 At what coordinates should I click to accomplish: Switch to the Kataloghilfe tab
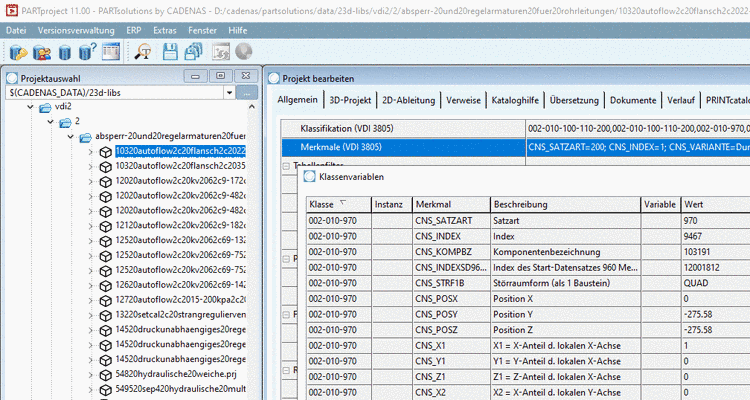(515, 100)
